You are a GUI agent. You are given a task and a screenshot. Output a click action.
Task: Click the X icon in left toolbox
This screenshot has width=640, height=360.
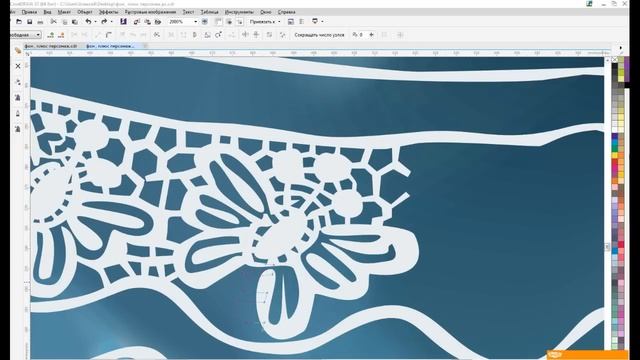18,66
